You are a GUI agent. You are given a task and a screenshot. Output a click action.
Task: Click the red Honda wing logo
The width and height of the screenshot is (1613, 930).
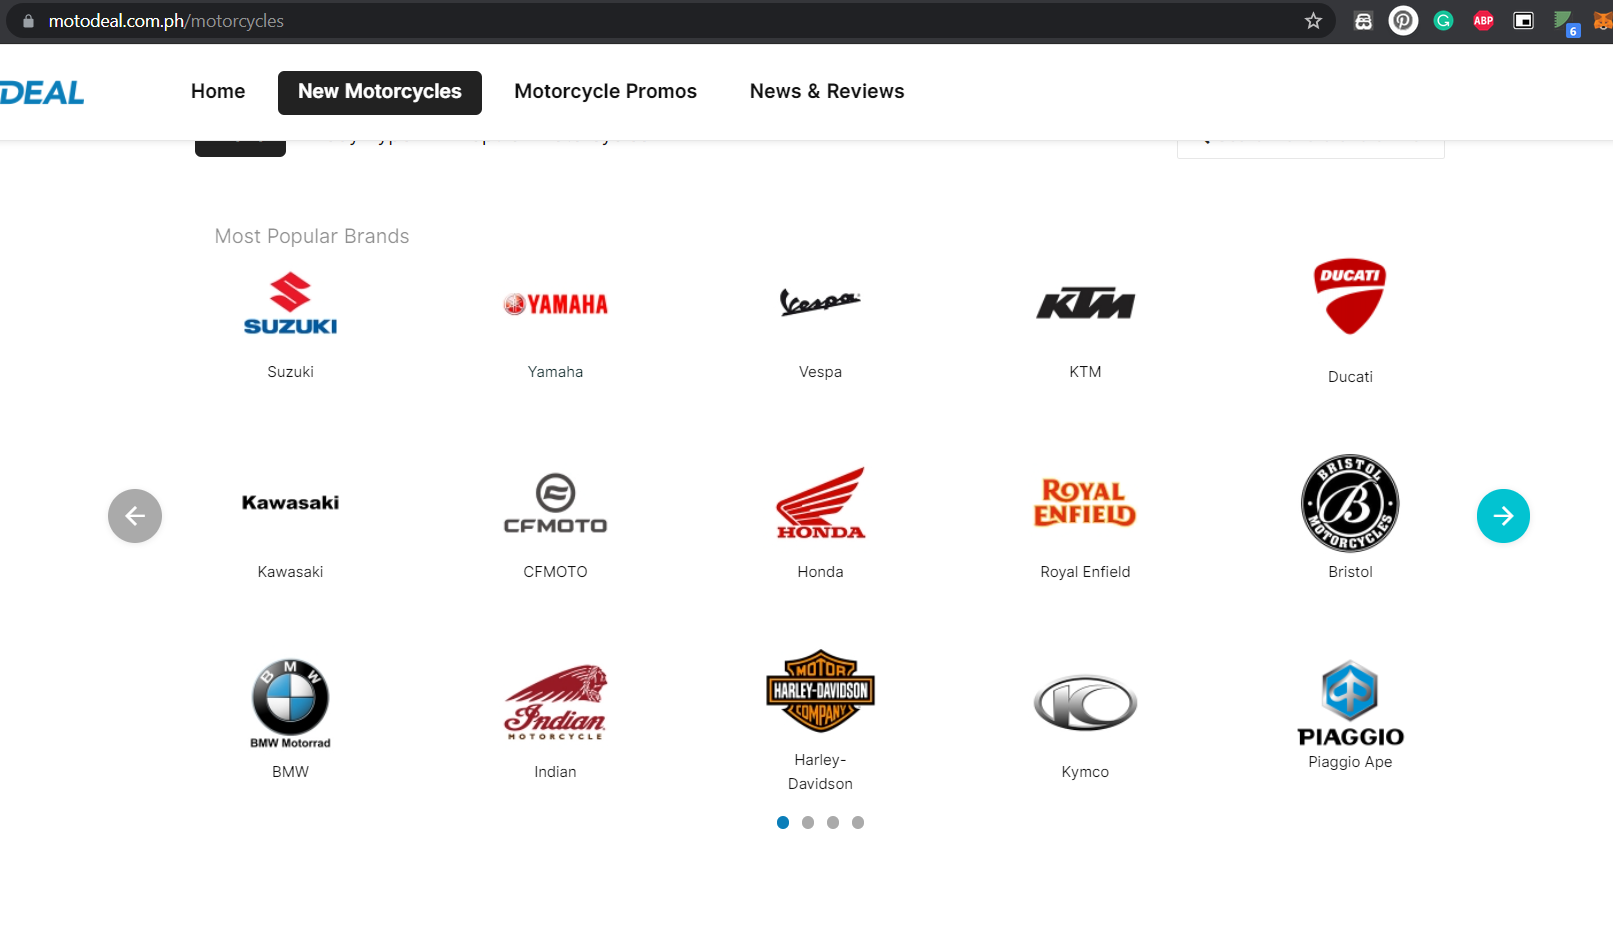click(820, 503)
